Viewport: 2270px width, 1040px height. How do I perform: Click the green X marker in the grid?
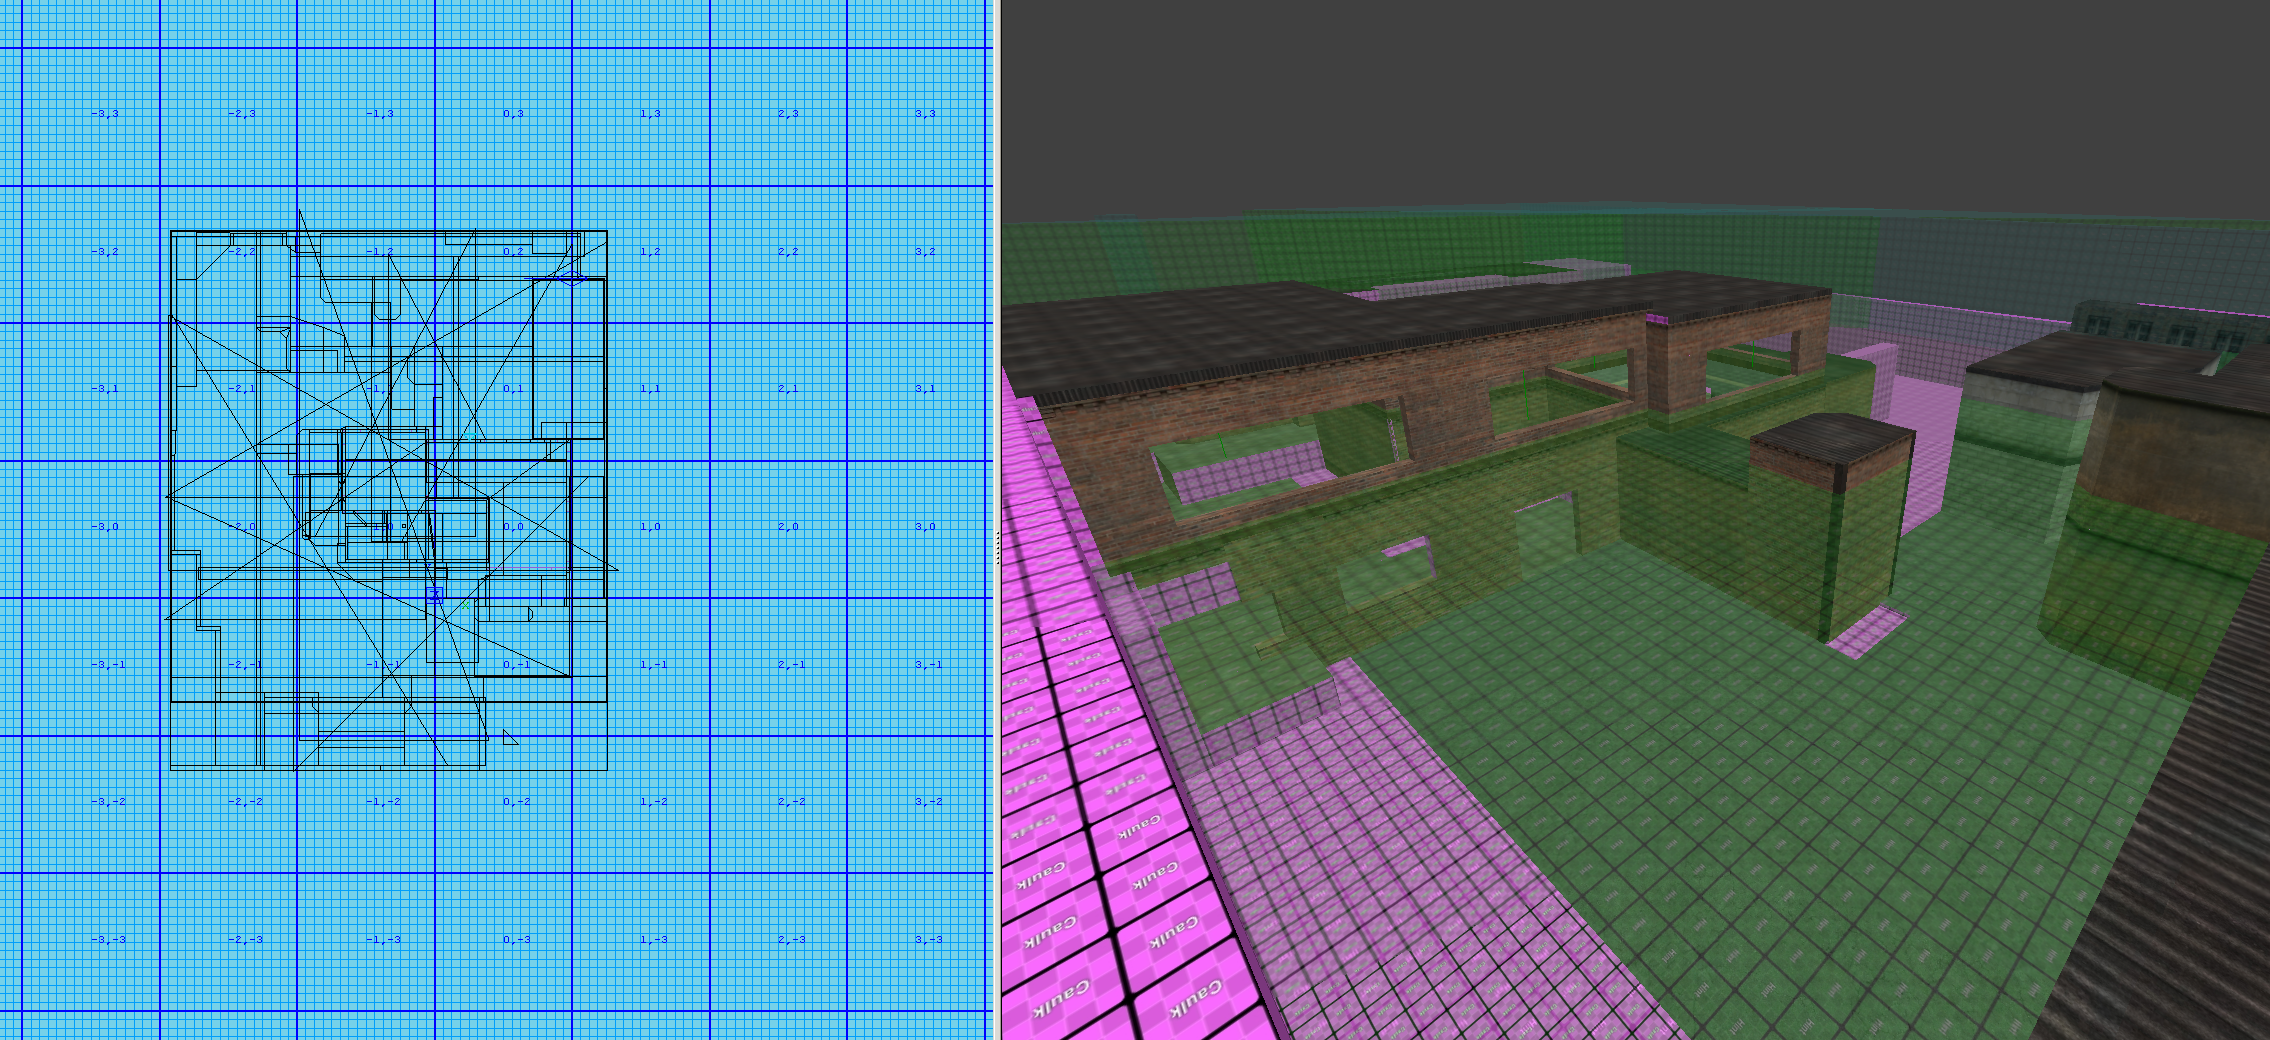click(465, 605)
